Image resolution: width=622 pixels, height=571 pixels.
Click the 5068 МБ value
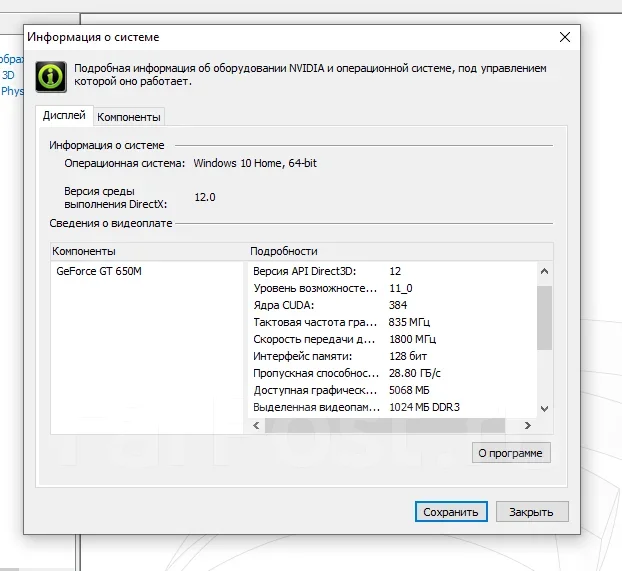coord(409,390)
